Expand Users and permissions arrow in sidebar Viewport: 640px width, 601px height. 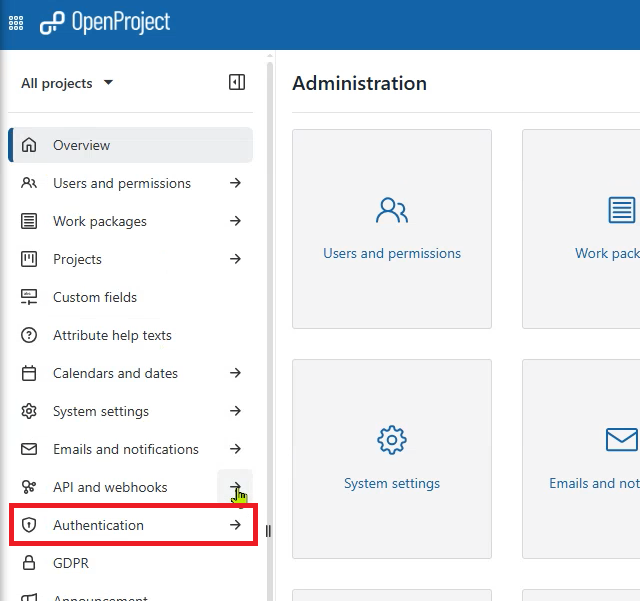(235, 183)
